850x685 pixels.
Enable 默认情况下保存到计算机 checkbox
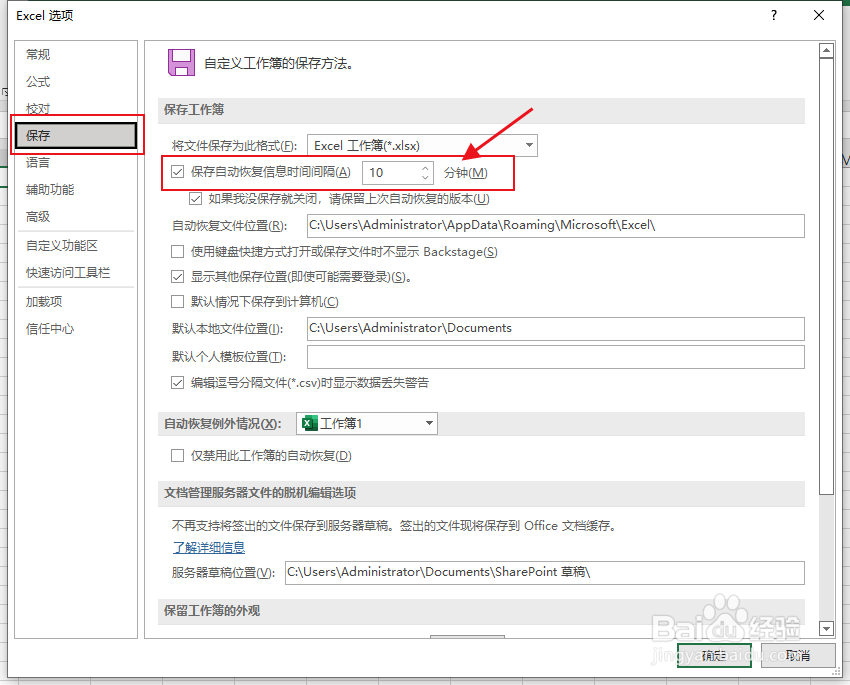(x=177, y=301)
